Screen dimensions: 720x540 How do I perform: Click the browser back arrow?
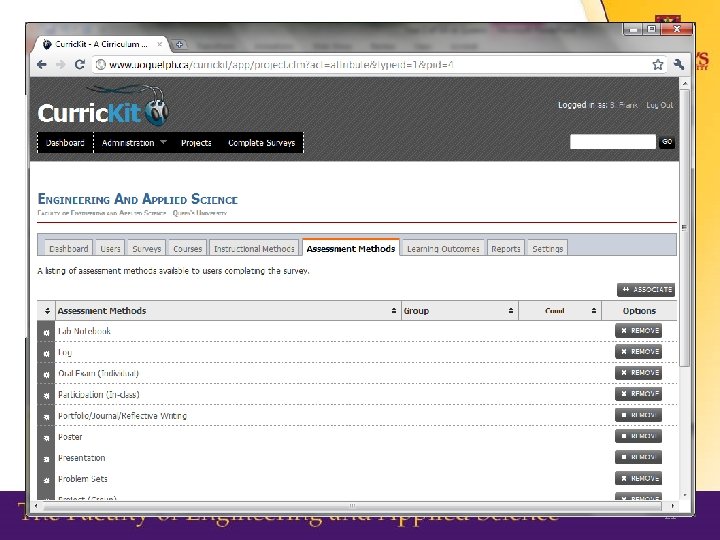coord(42,65)
